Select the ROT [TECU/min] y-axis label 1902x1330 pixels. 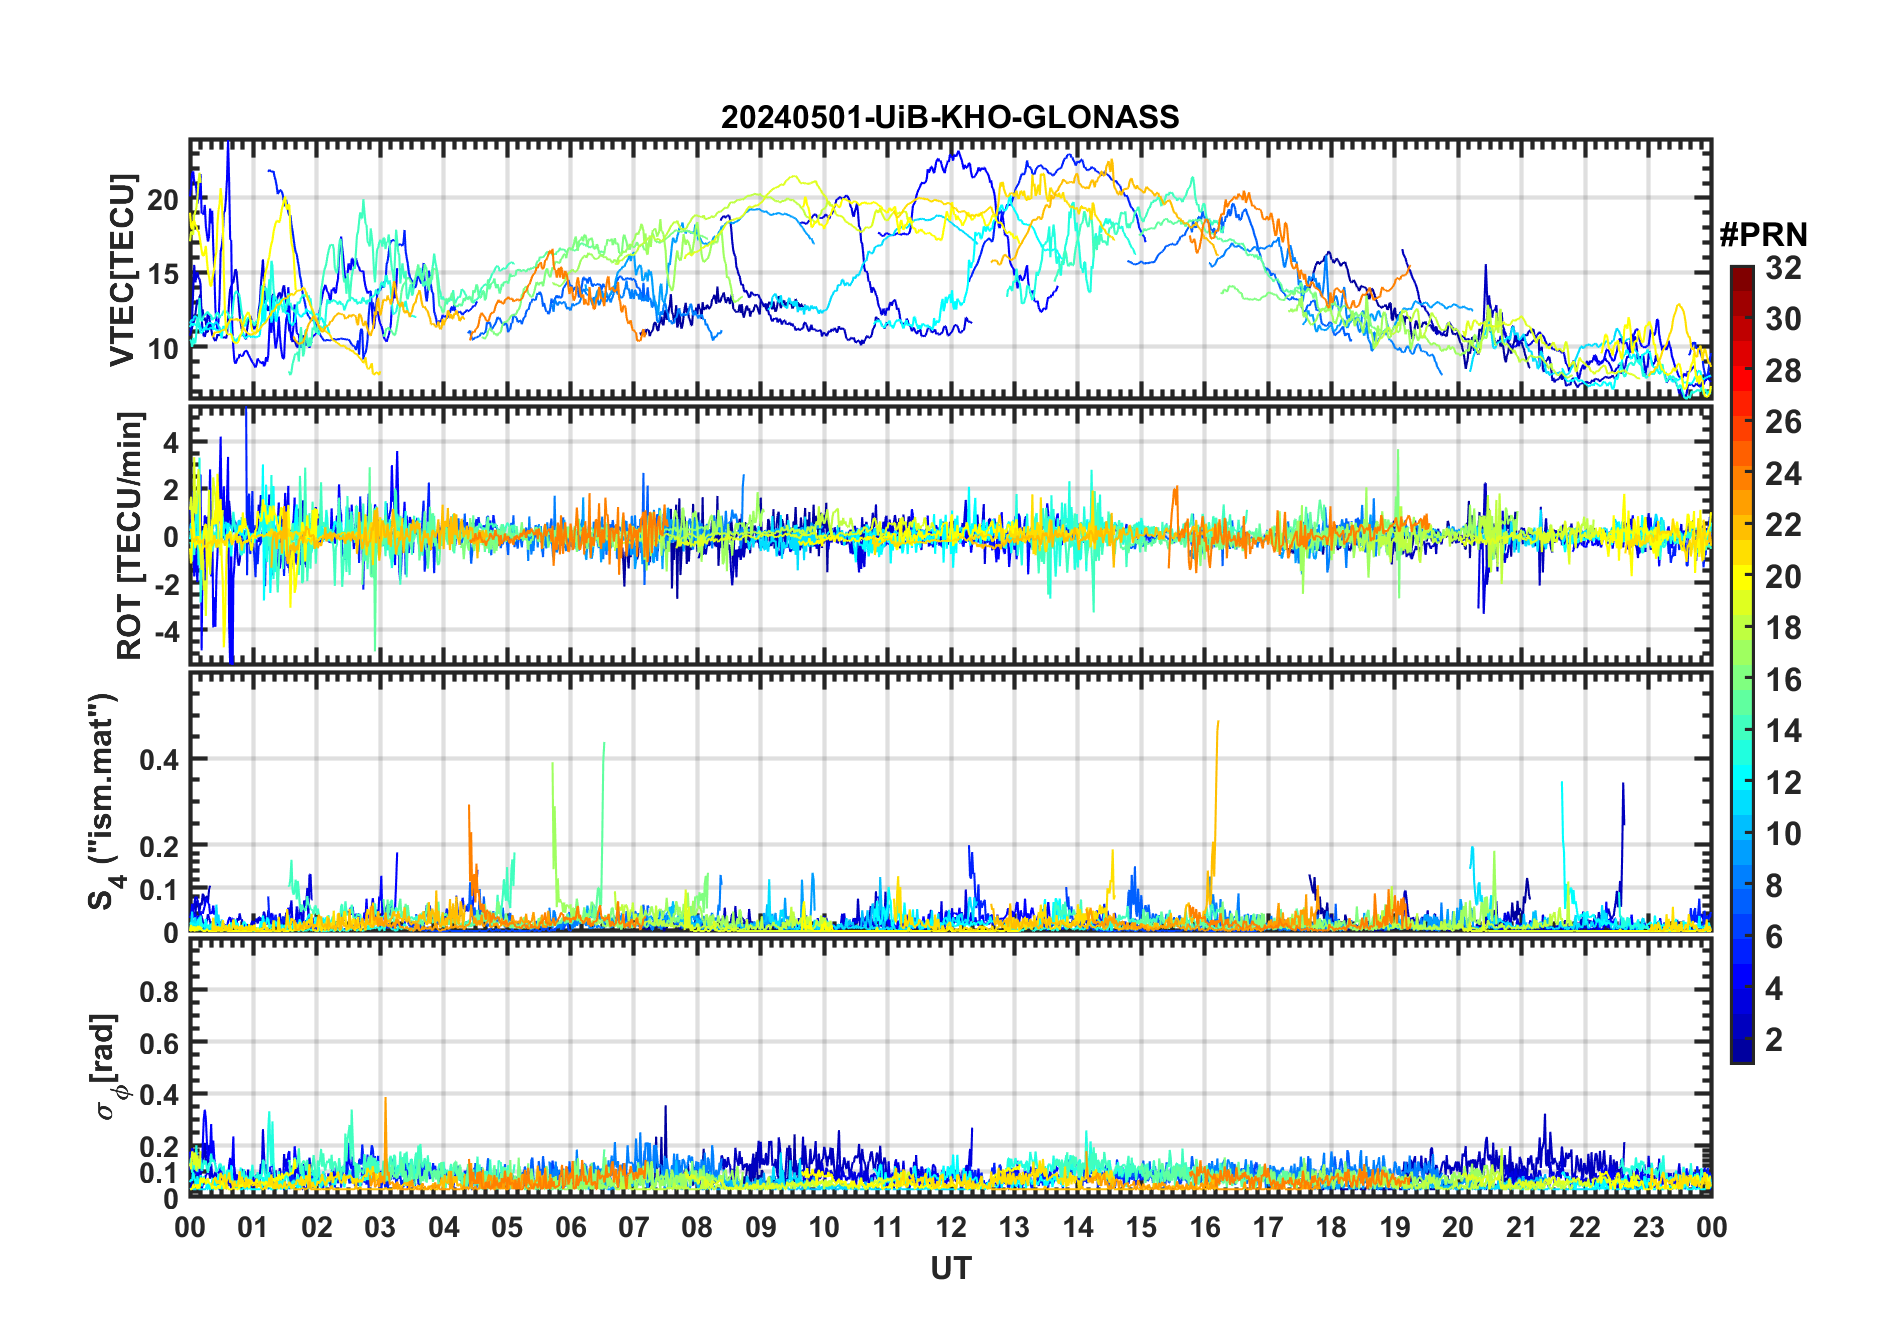(x=130, y=535)
